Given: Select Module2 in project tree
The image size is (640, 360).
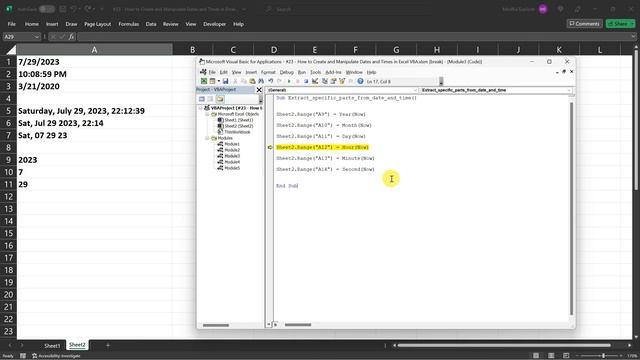Looking at the screenshot, I should 229,150.
